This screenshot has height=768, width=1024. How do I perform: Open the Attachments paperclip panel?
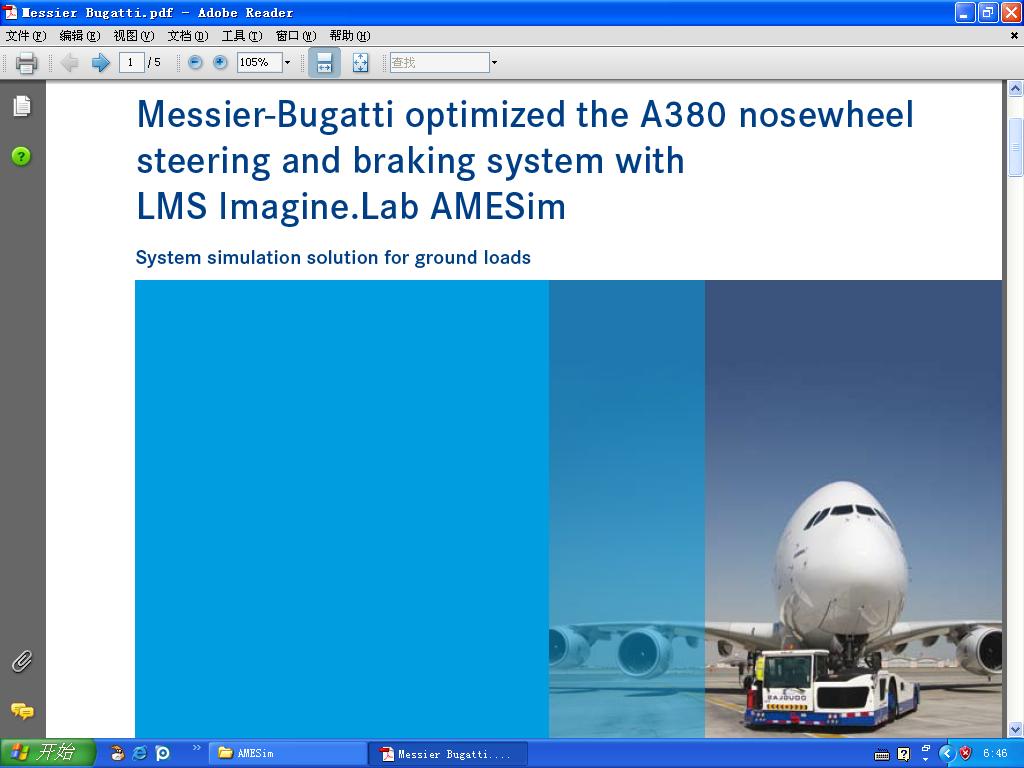[22, 662]
